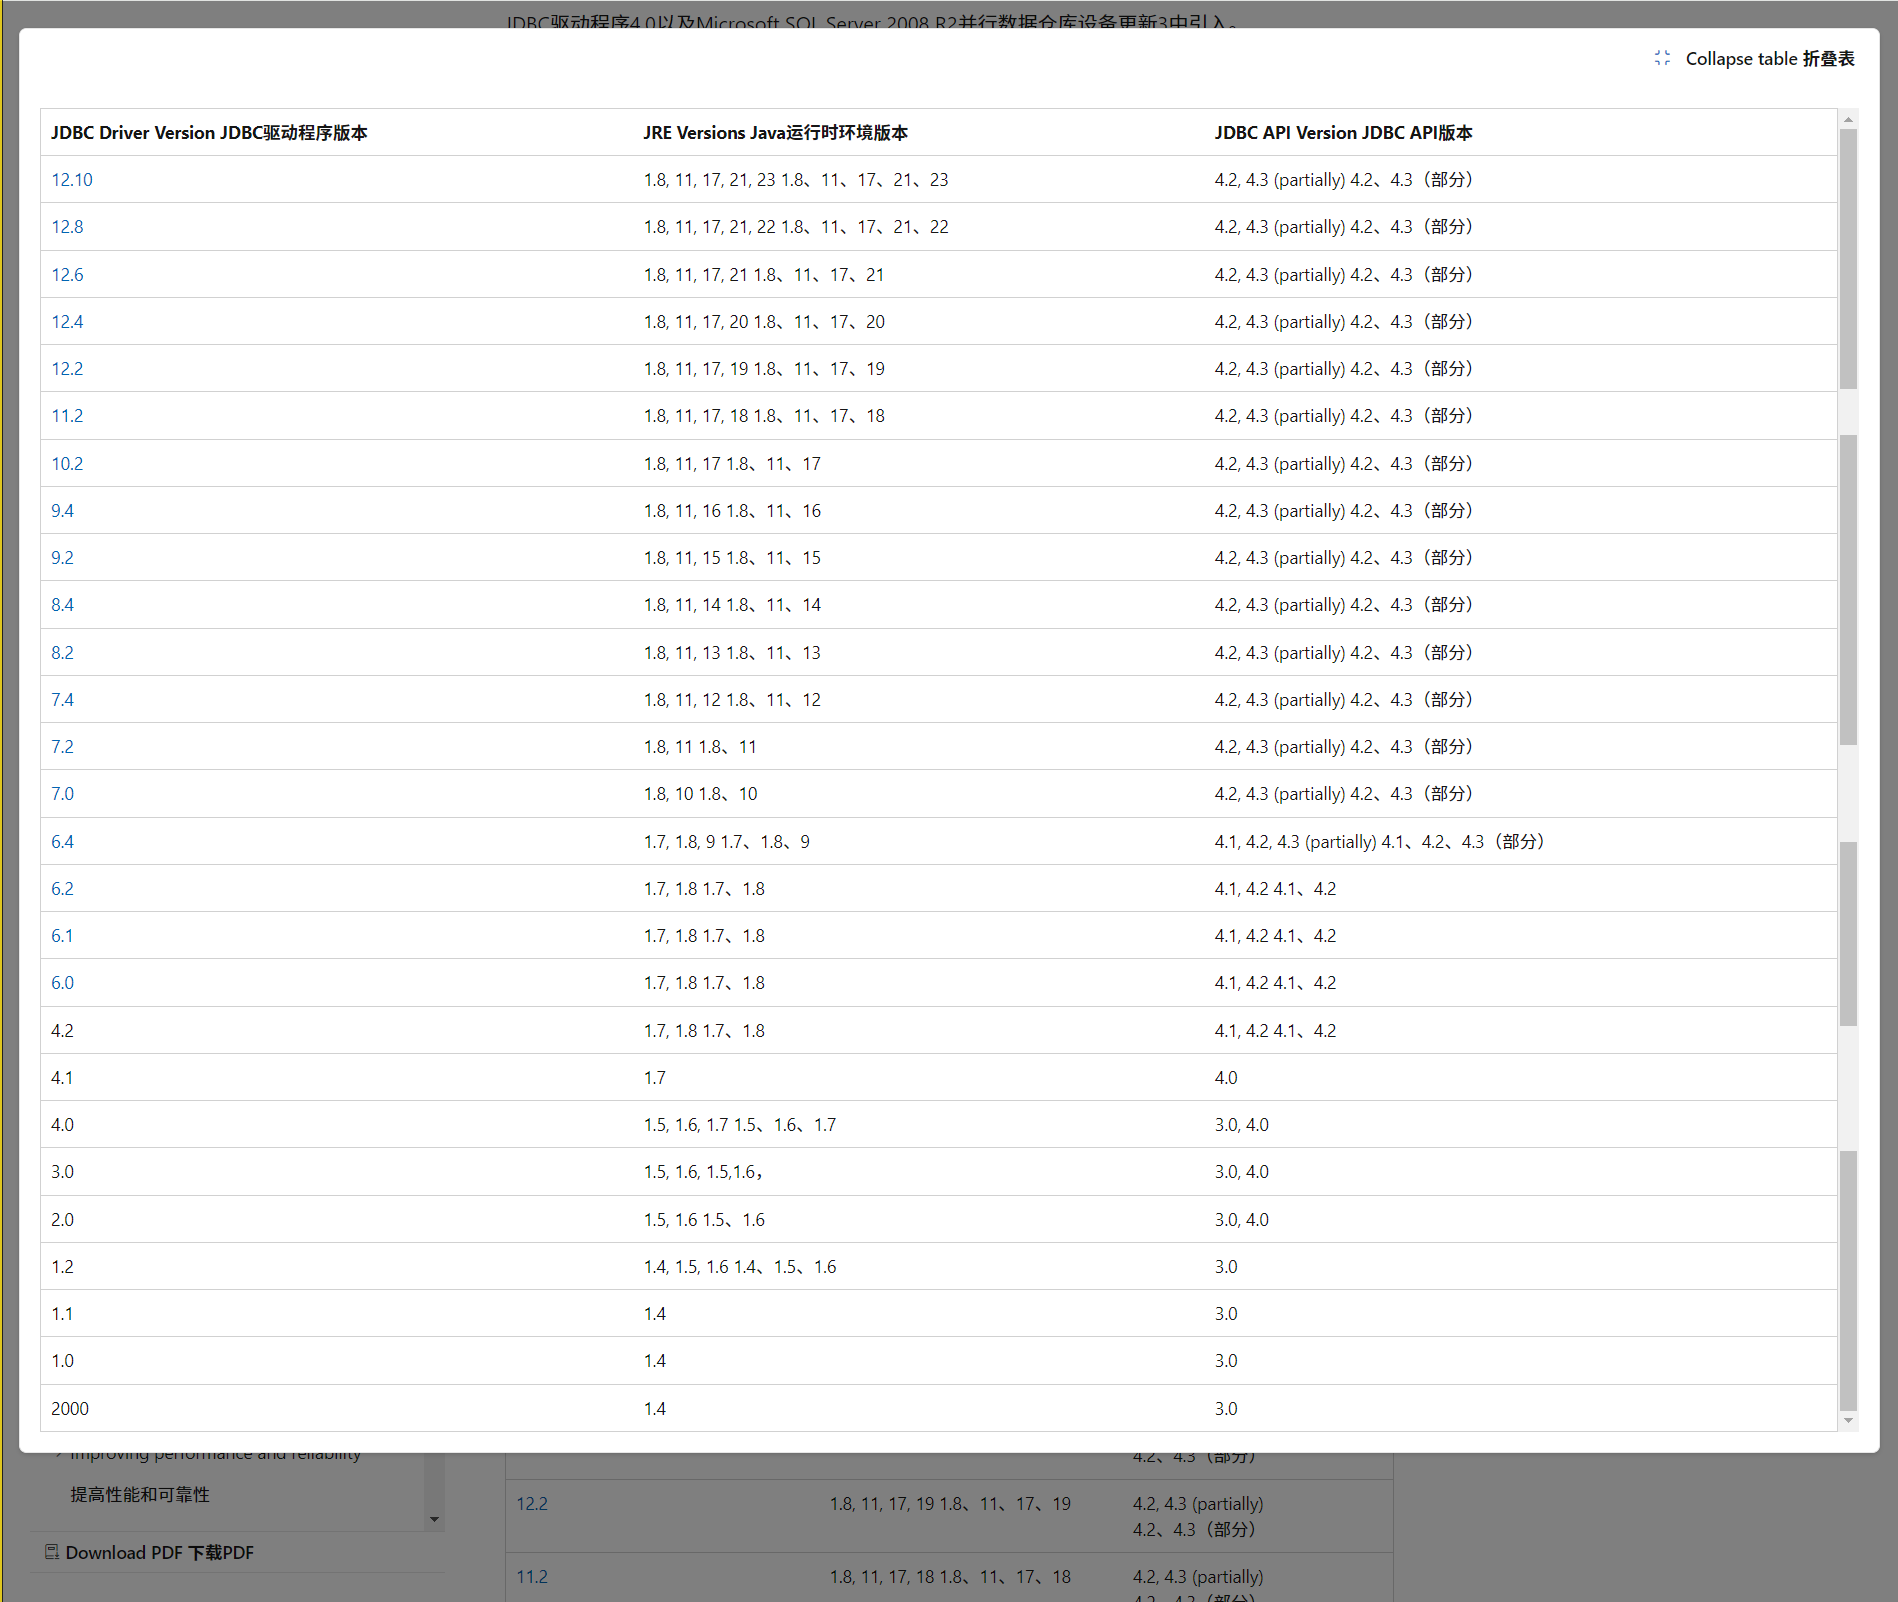Click the PDF icon beside Download PDF
1898x1602 pixels.
pos(52,1552)
